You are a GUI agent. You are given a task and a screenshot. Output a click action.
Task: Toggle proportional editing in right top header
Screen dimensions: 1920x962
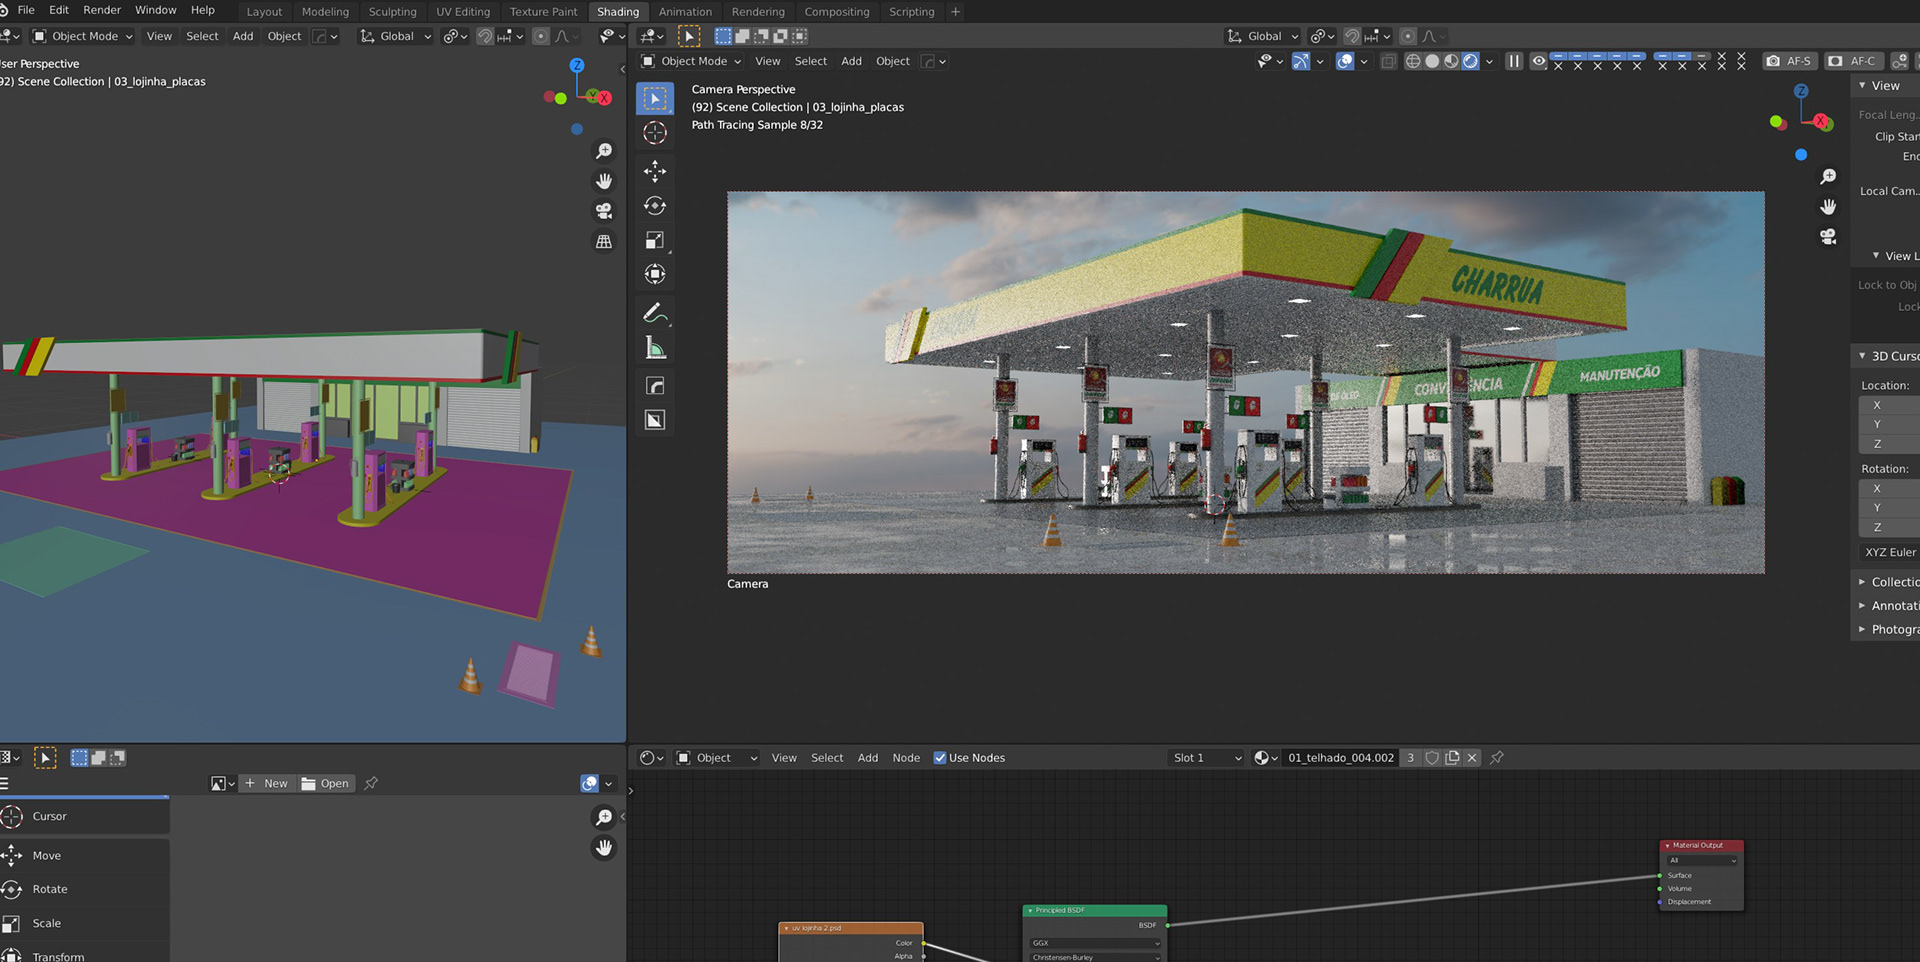coord(1408,36)
